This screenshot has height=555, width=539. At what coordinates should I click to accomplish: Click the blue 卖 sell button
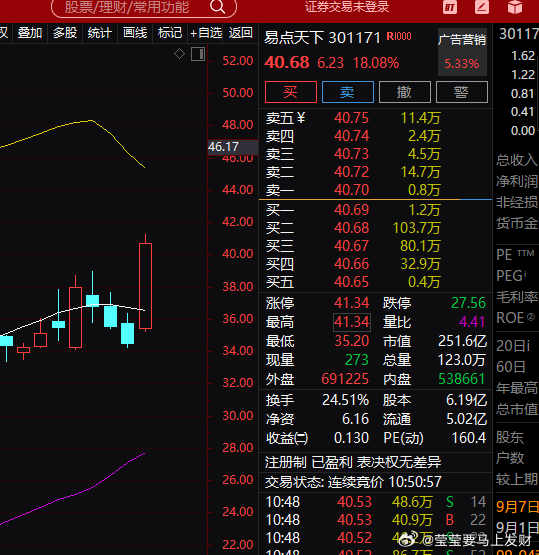[348, 92]
